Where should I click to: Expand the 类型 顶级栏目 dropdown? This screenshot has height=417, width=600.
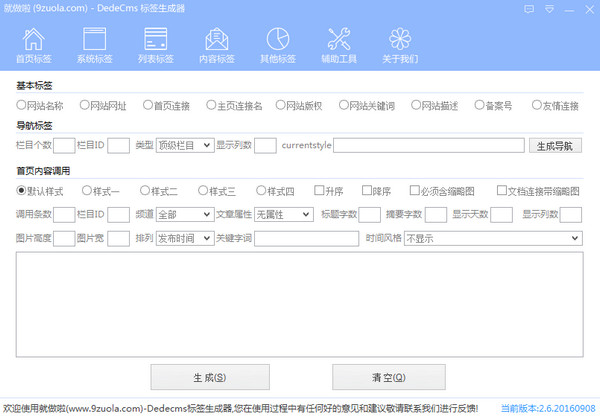pyautogui.click(x=185, y=145)
